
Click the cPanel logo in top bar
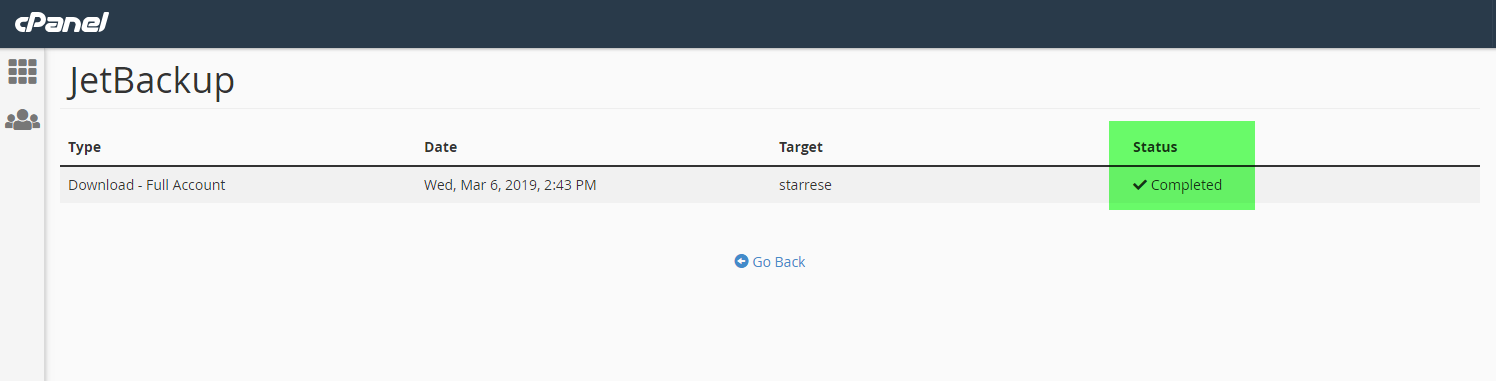[x=62, y=22]
